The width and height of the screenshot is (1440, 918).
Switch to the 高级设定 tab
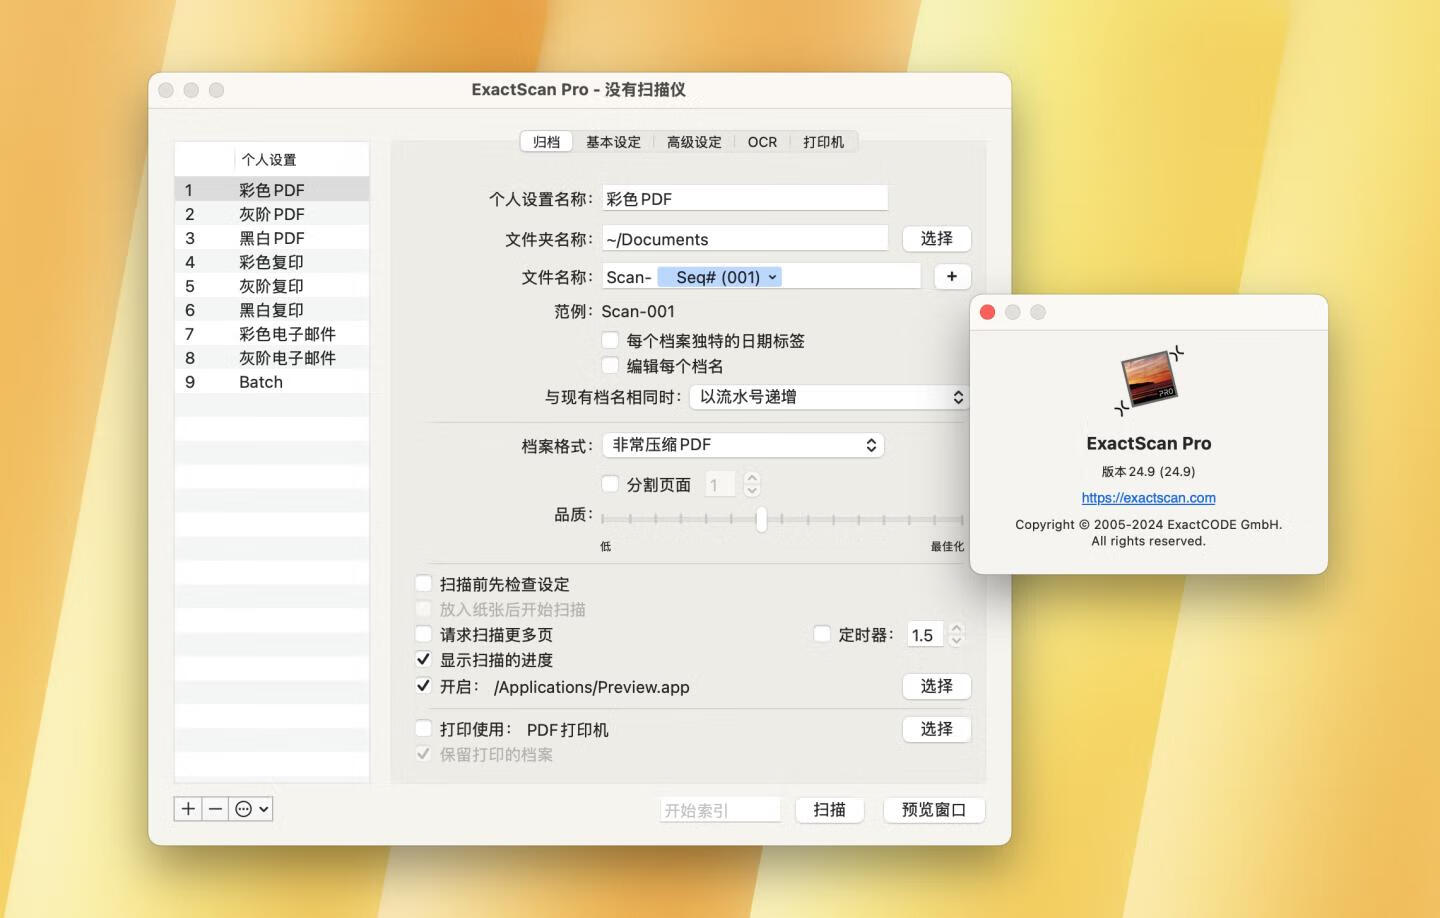coord(694,142)
